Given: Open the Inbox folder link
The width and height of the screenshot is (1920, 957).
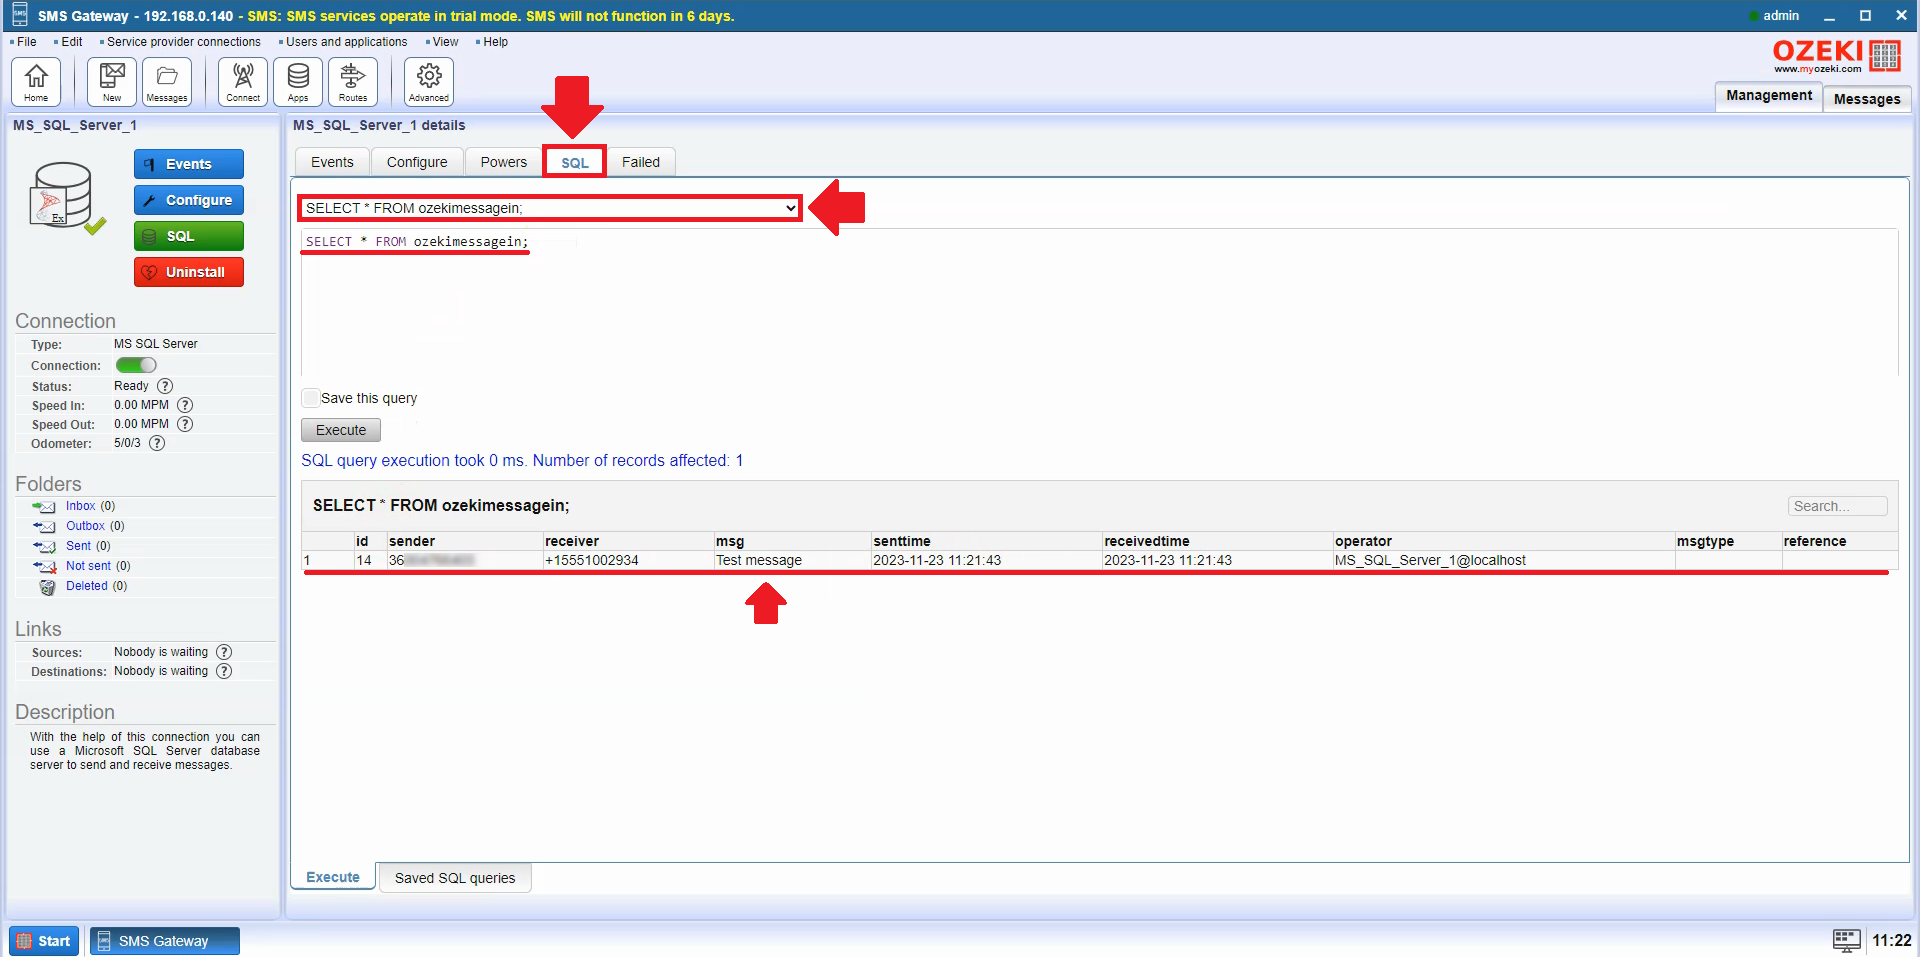Looking at the screenshot, I should [x=80, y=506].
